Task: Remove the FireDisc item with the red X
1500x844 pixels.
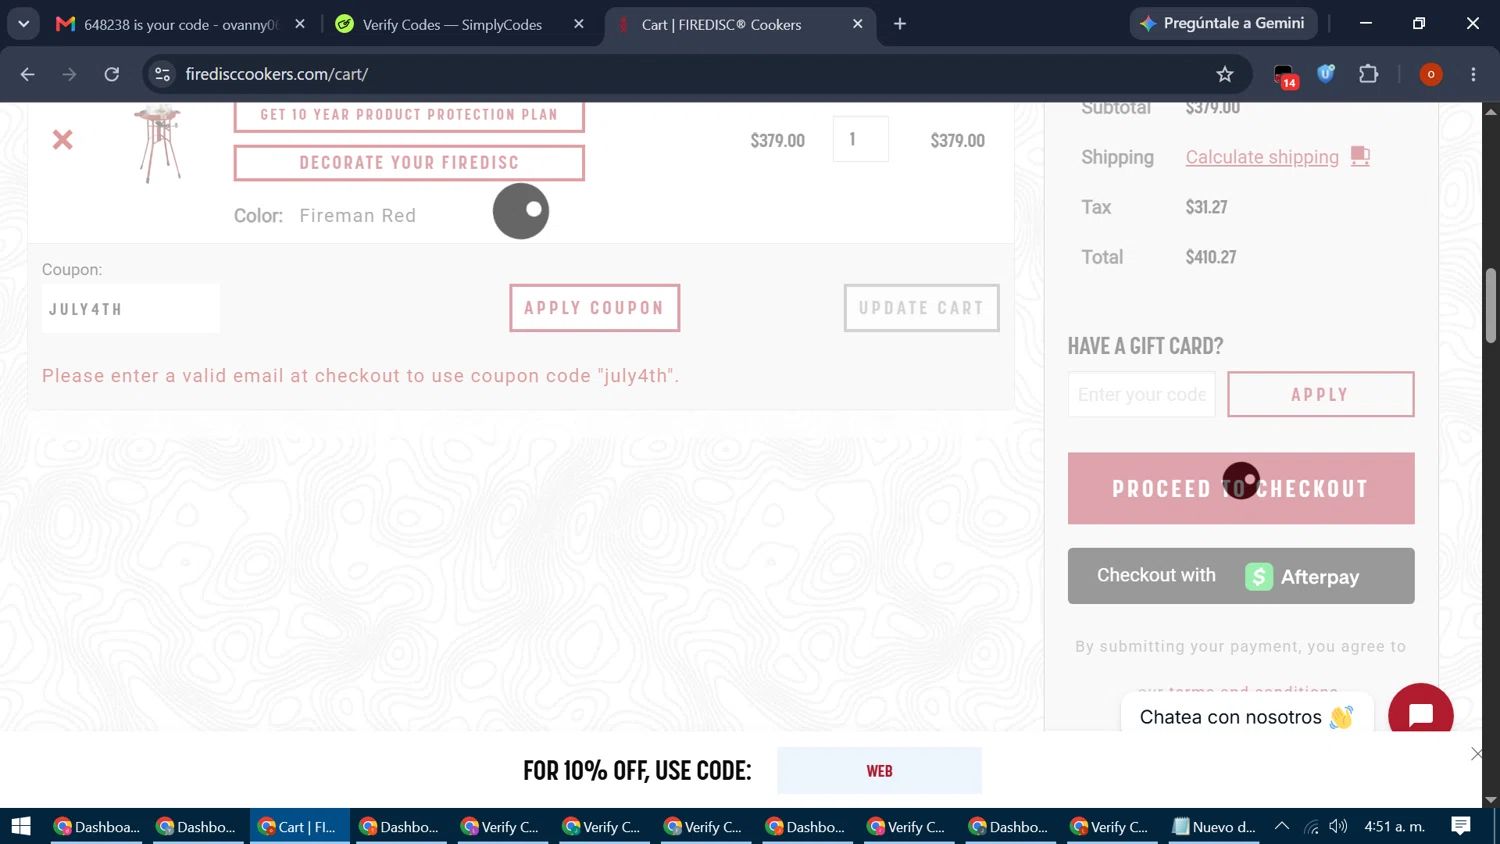Action: click(62, 140)
